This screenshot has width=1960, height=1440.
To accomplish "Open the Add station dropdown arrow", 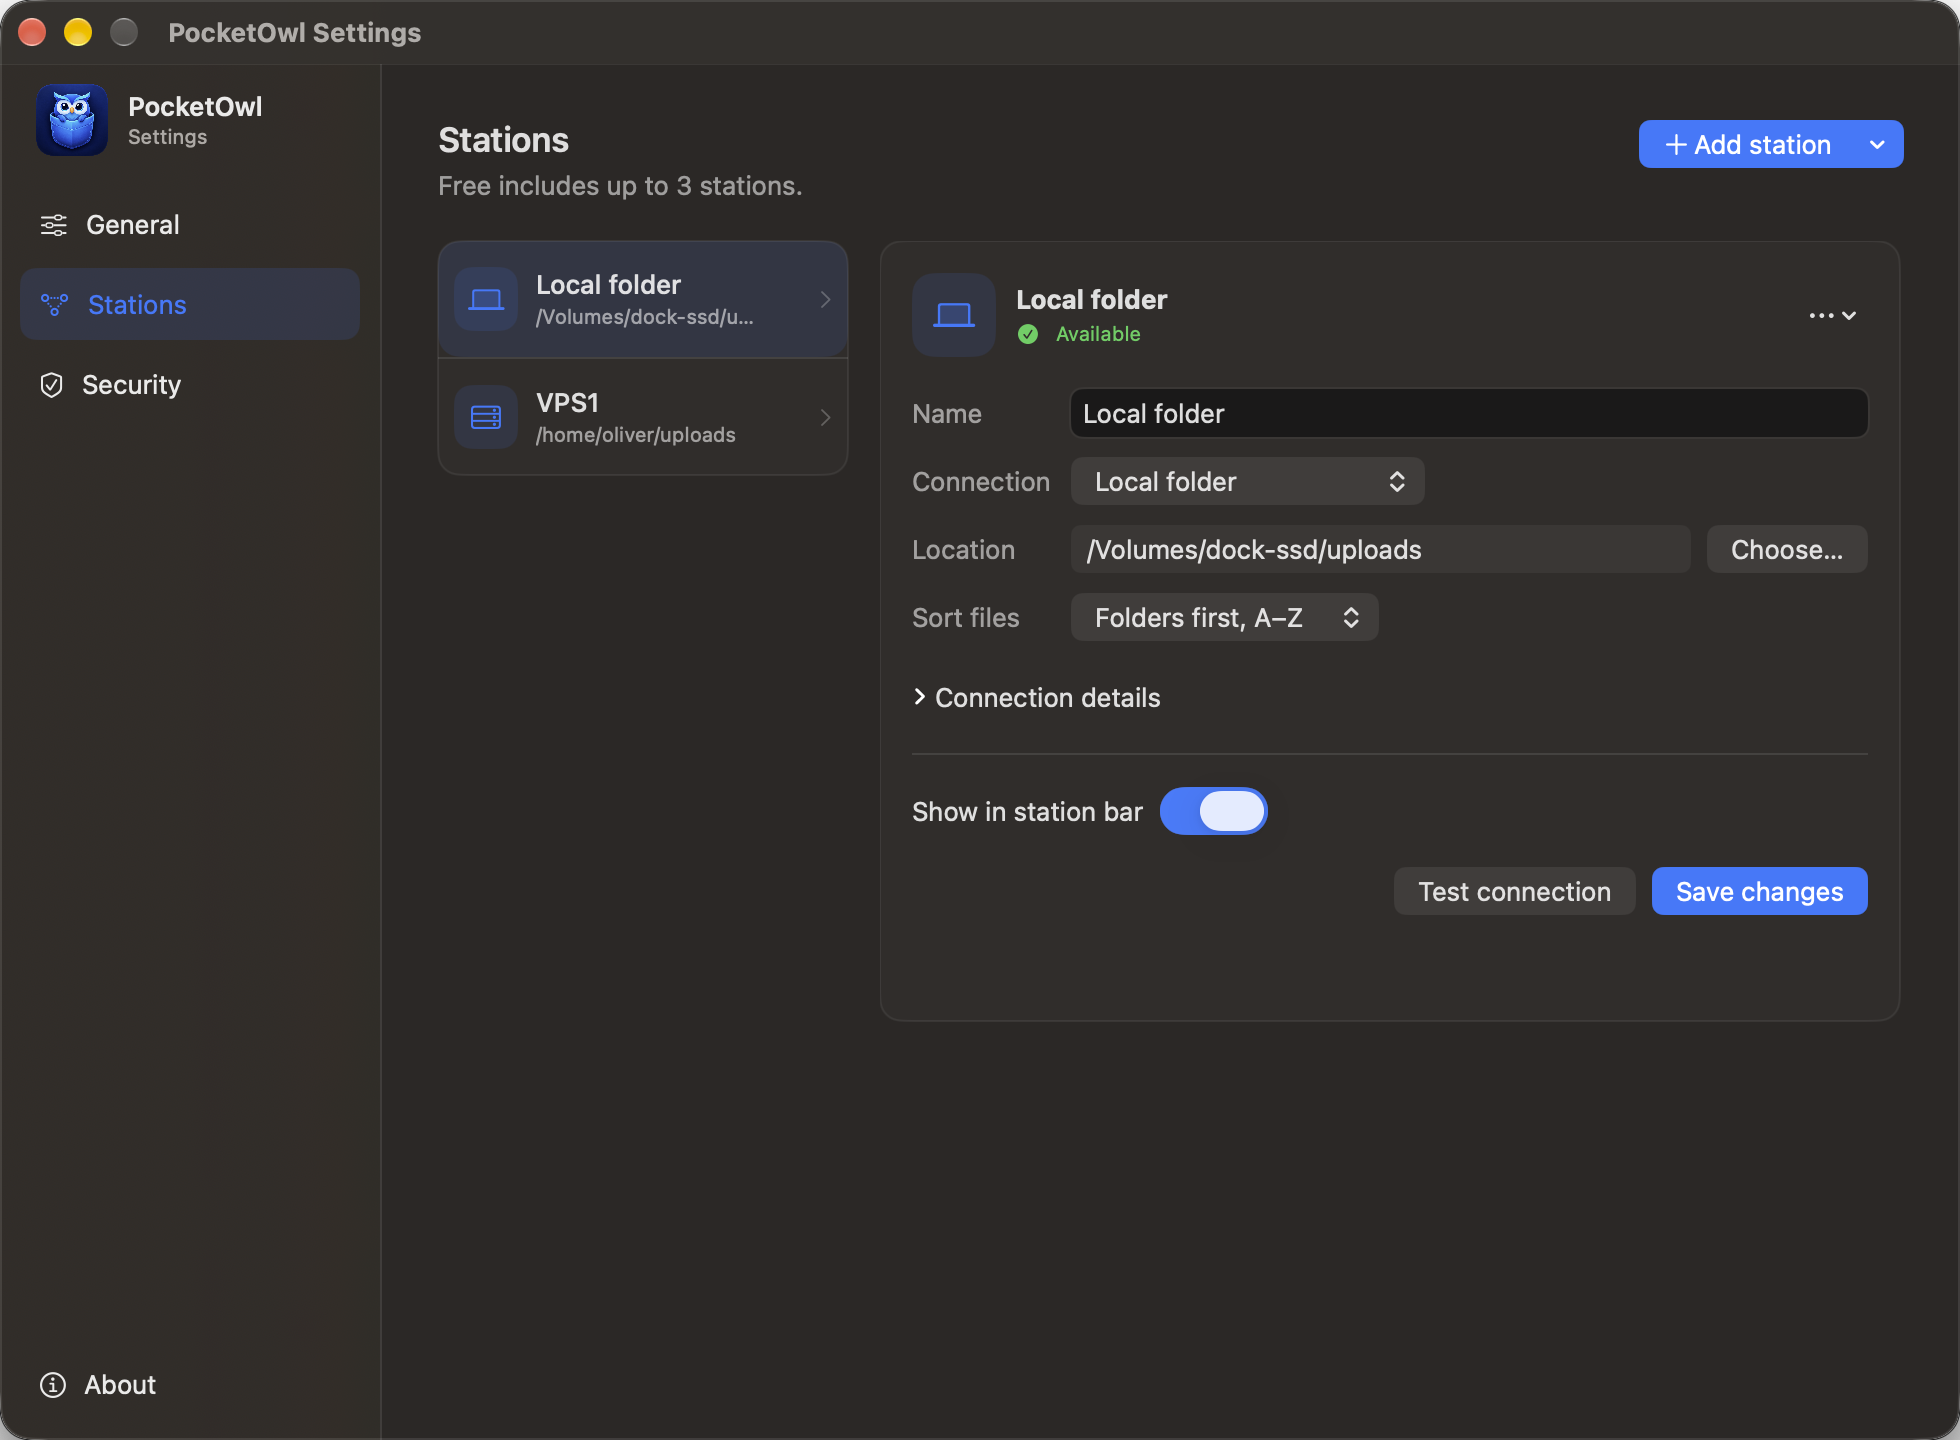I will click(x=1877, y=145).
